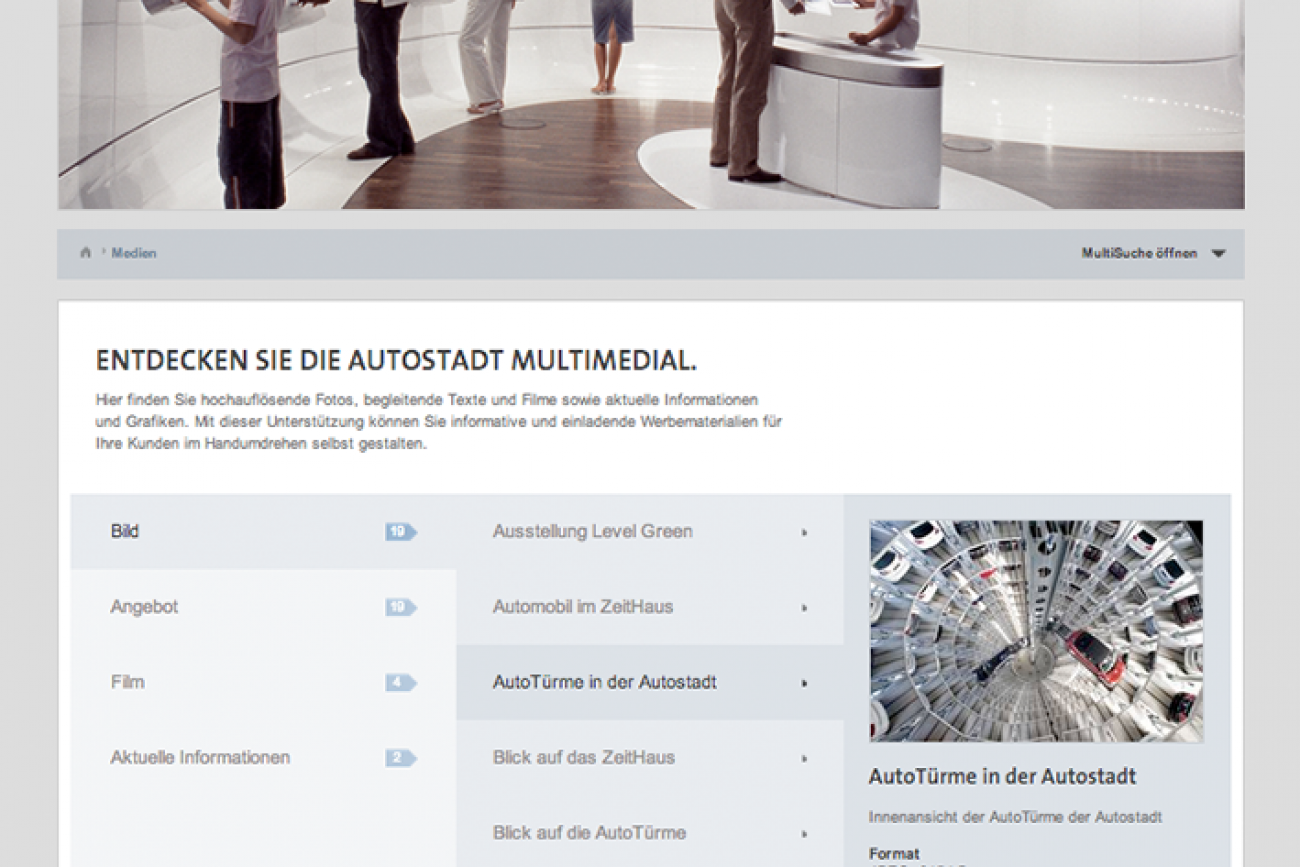Select the Bild category tab

click(125, 532)
